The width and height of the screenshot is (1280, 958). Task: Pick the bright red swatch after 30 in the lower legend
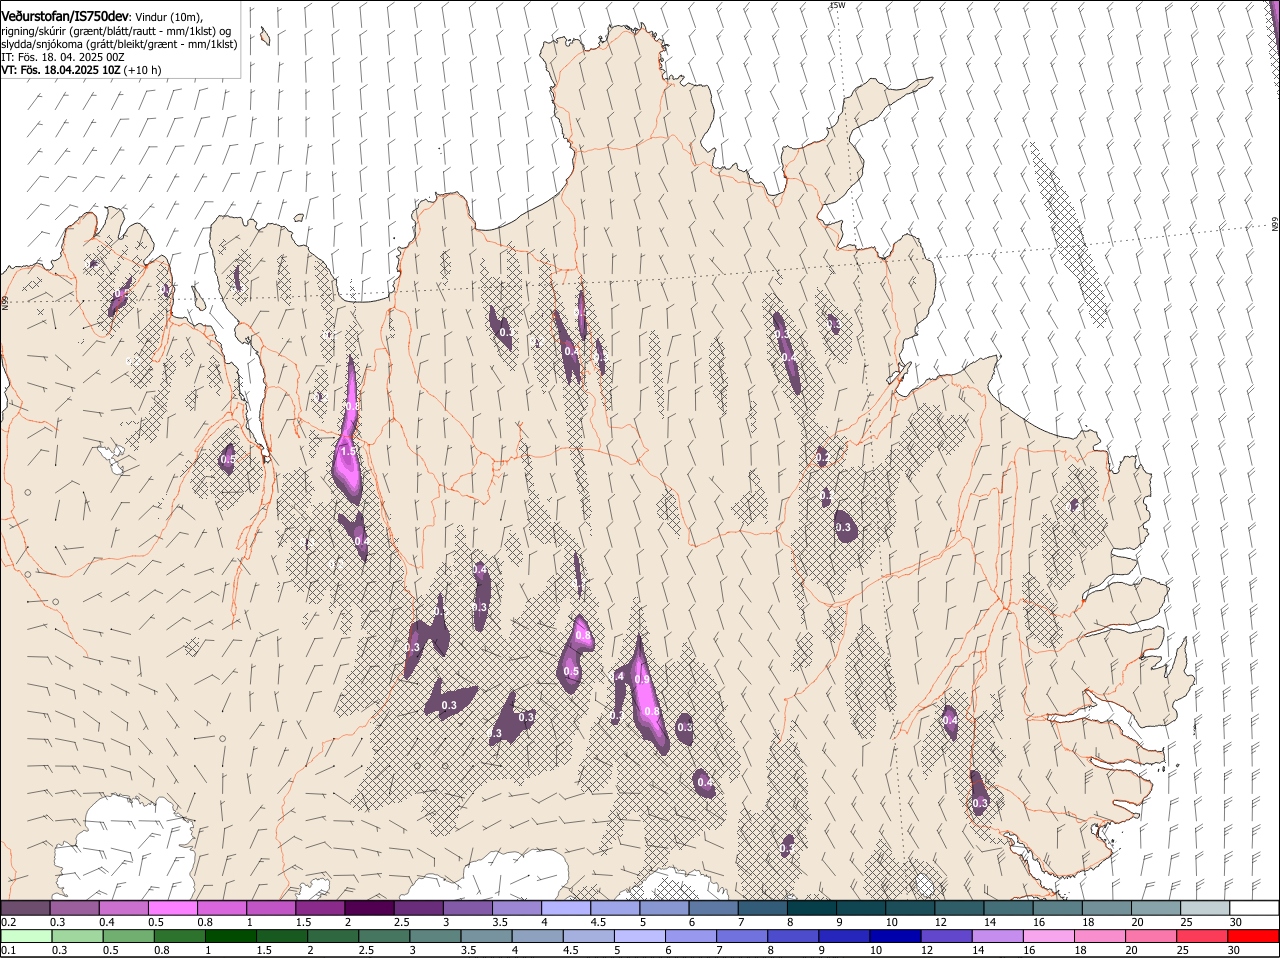[1253, 937]
